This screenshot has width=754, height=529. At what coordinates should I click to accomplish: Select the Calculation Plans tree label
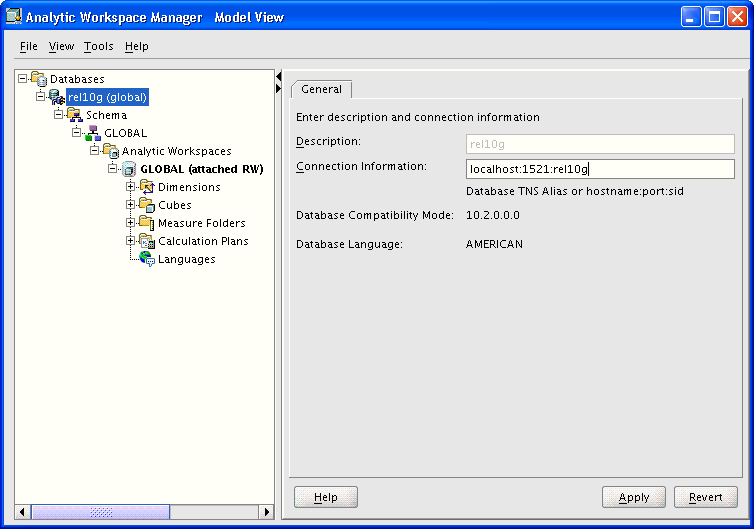click(203, 241)
